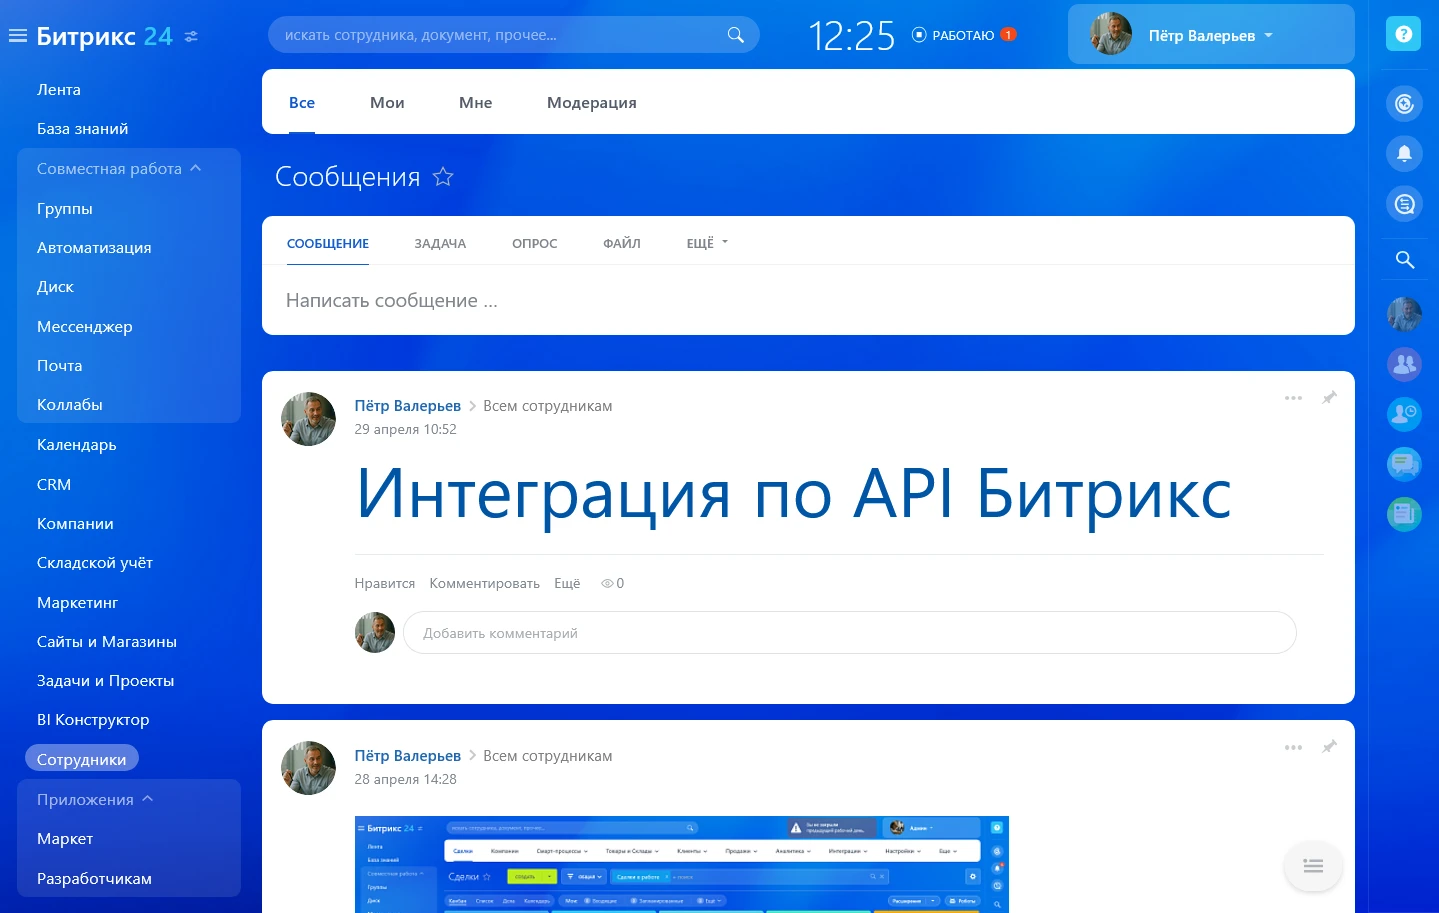Click the Добавить комментарий input field

pos(850,632)
